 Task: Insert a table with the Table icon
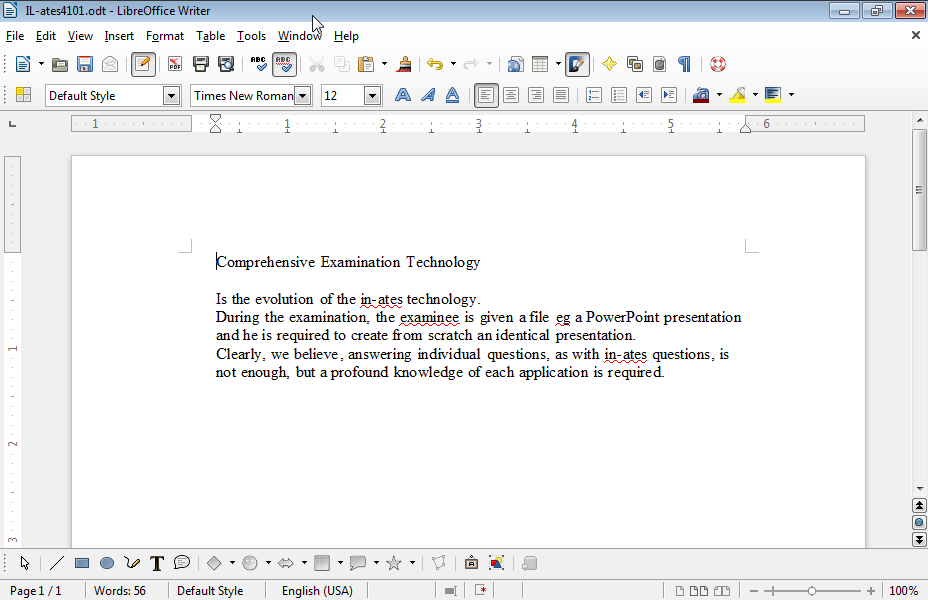click(x=540, y=64)
